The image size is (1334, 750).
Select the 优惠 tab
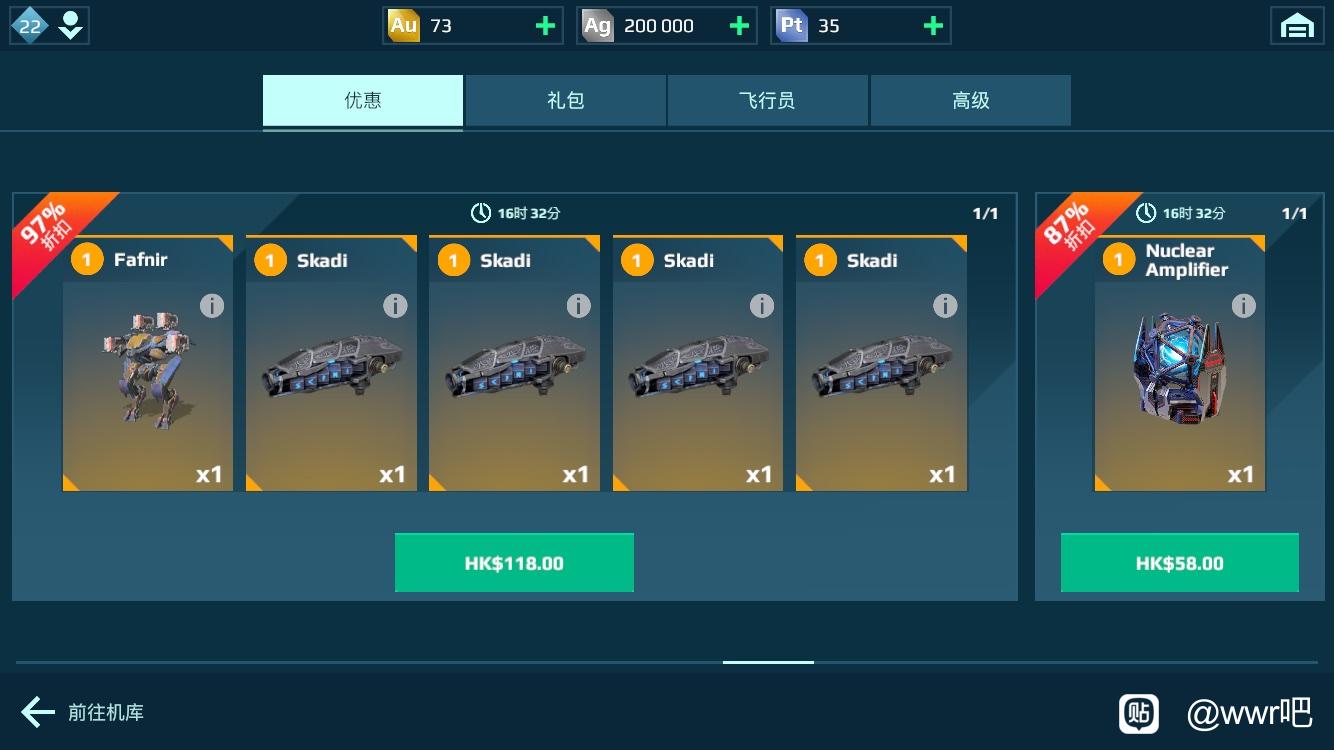pyautogui.click(x=363, y=100)
